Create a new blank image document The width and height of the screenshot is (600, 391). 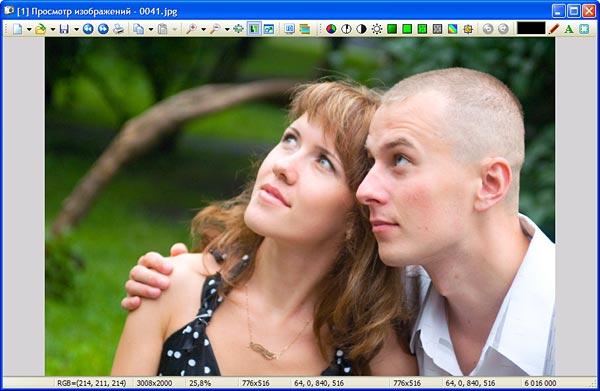pos(18,29)
